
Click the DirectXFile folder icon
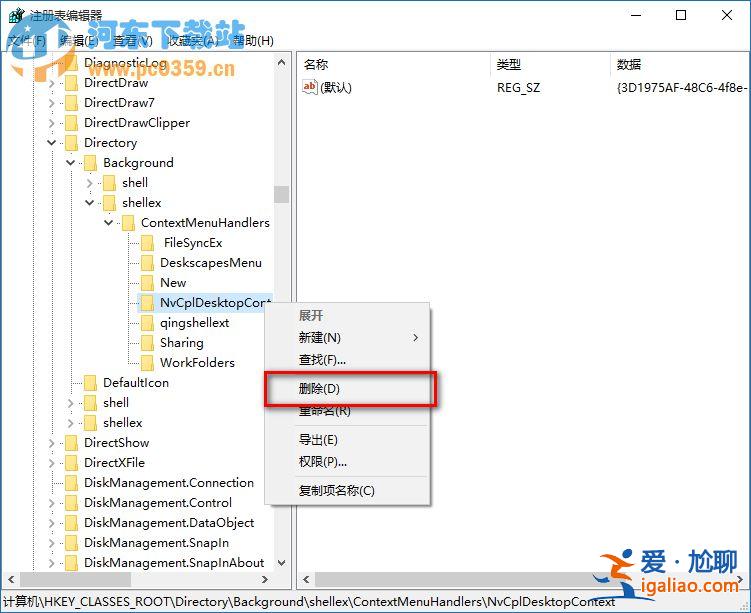71,463
